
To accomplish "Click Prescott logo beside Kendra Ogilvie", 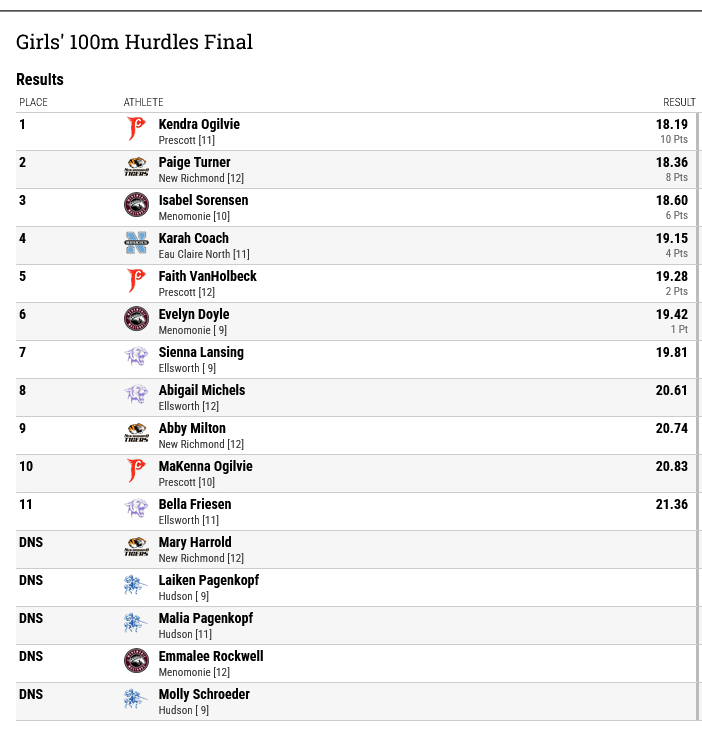I will (x=136, y=129).
